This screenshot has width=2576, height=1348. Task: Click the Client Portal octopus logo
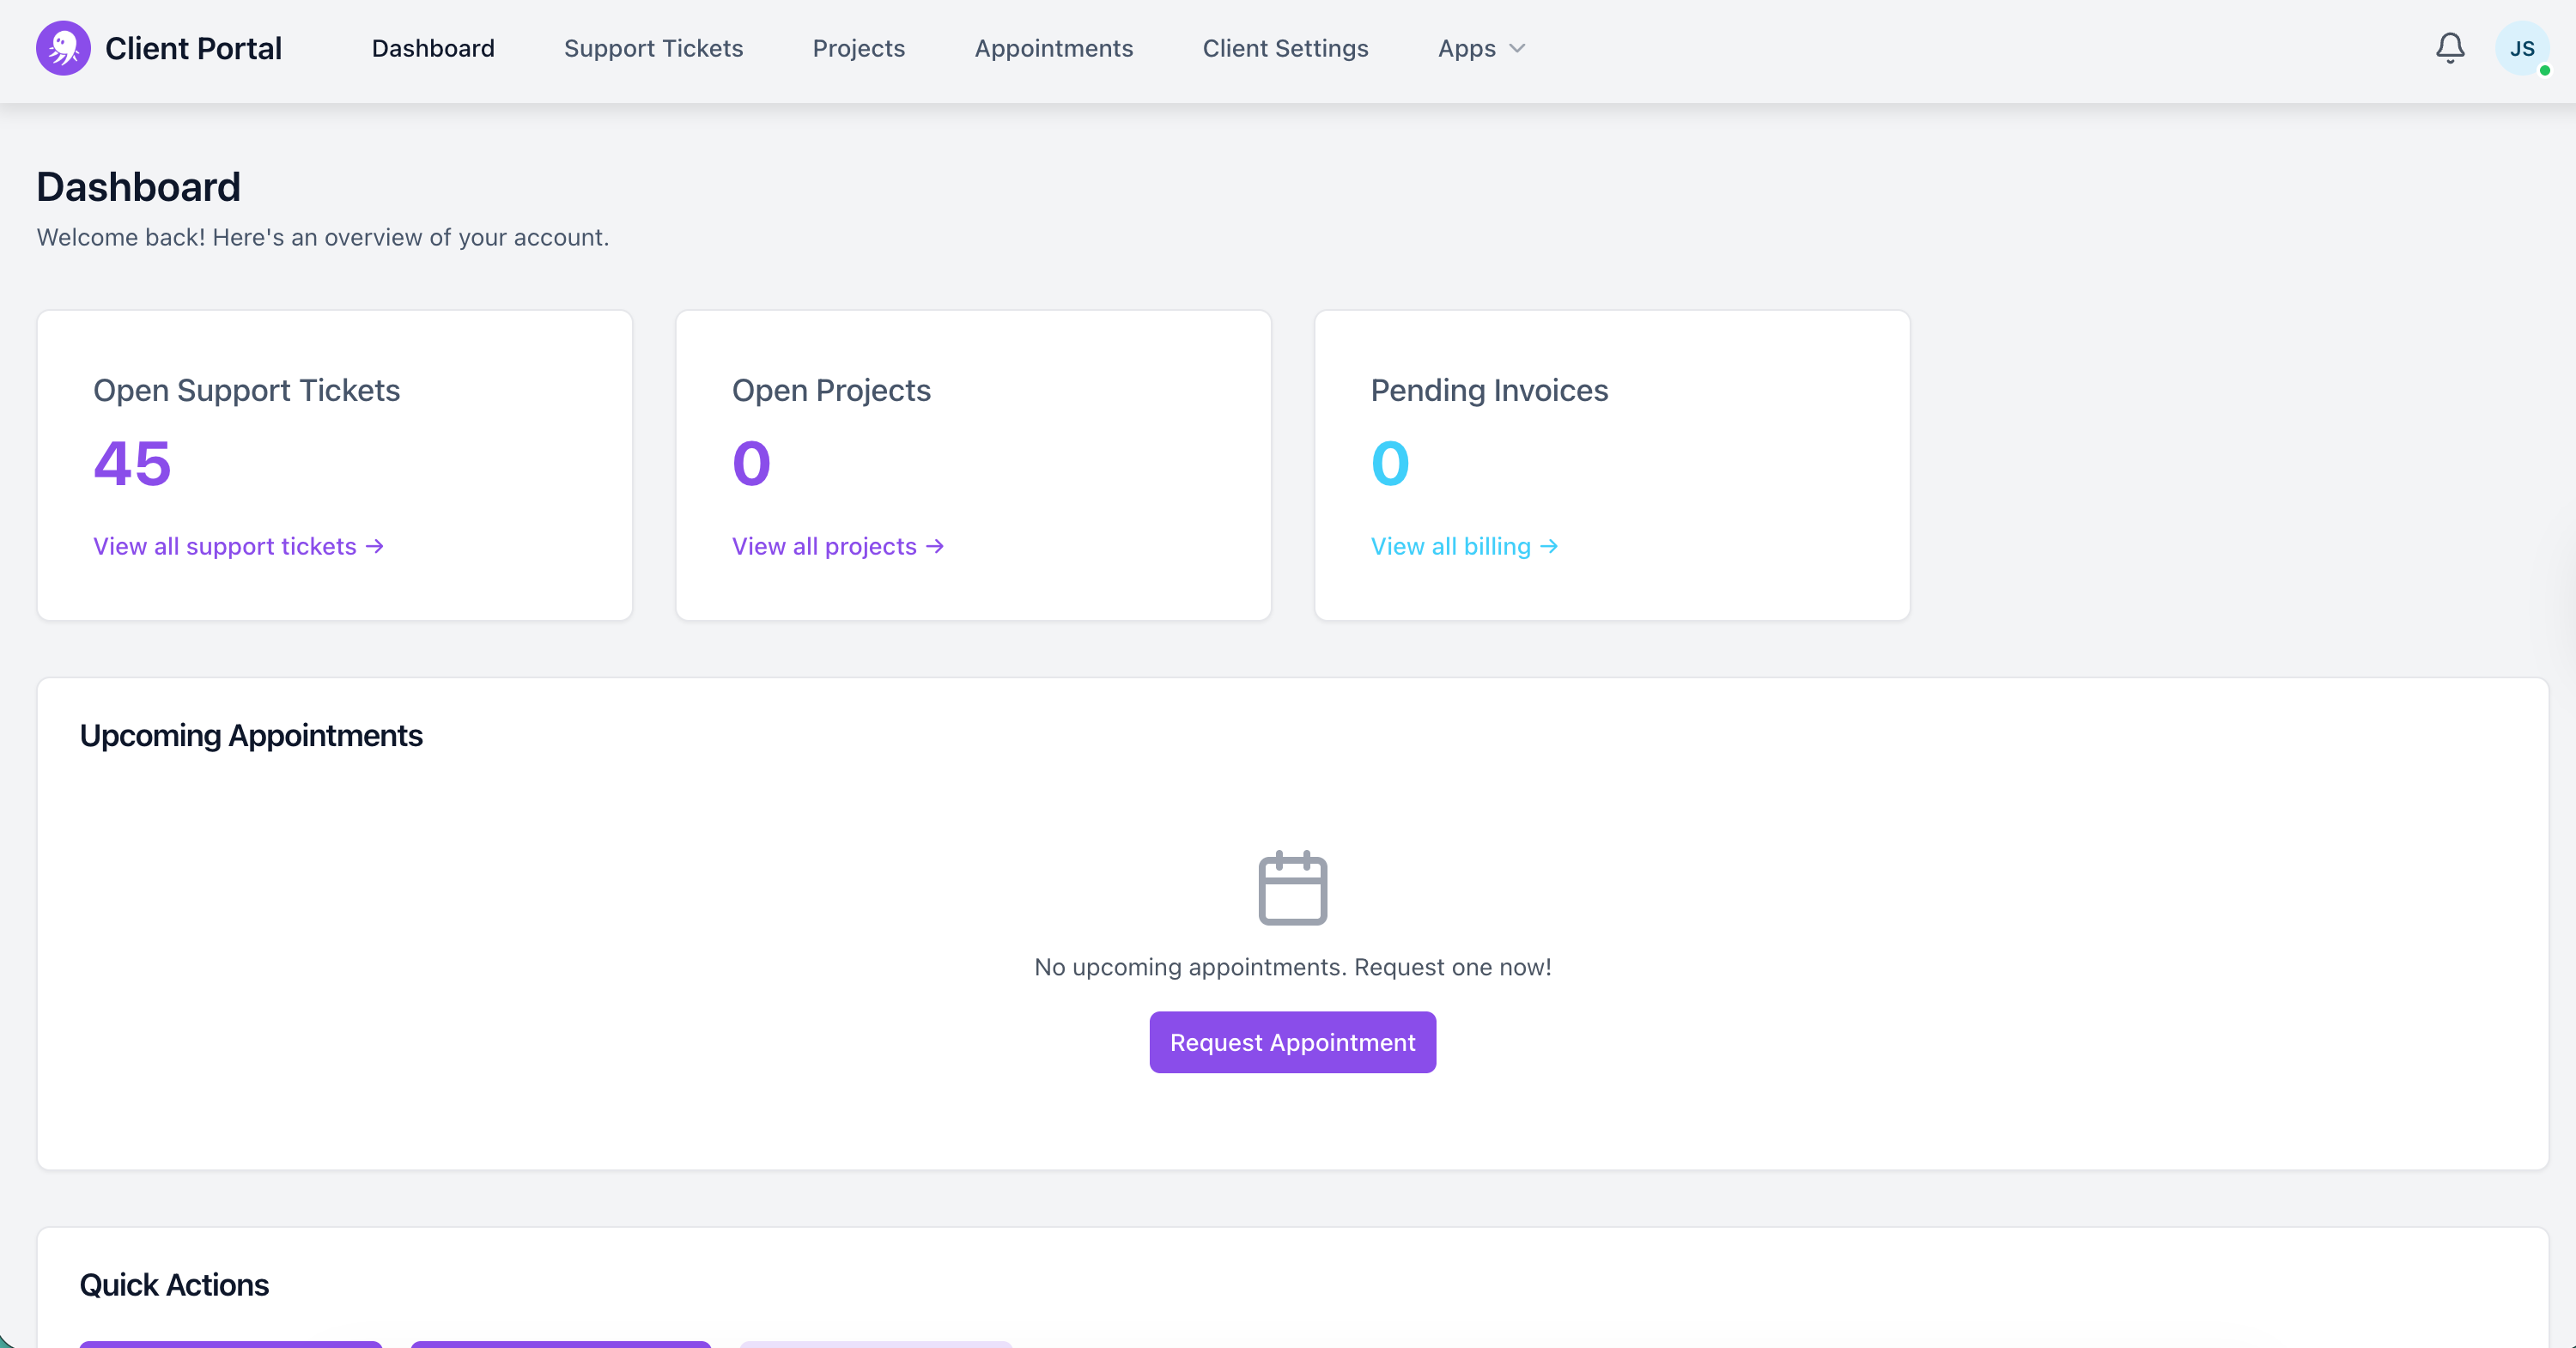coord(63,47)
